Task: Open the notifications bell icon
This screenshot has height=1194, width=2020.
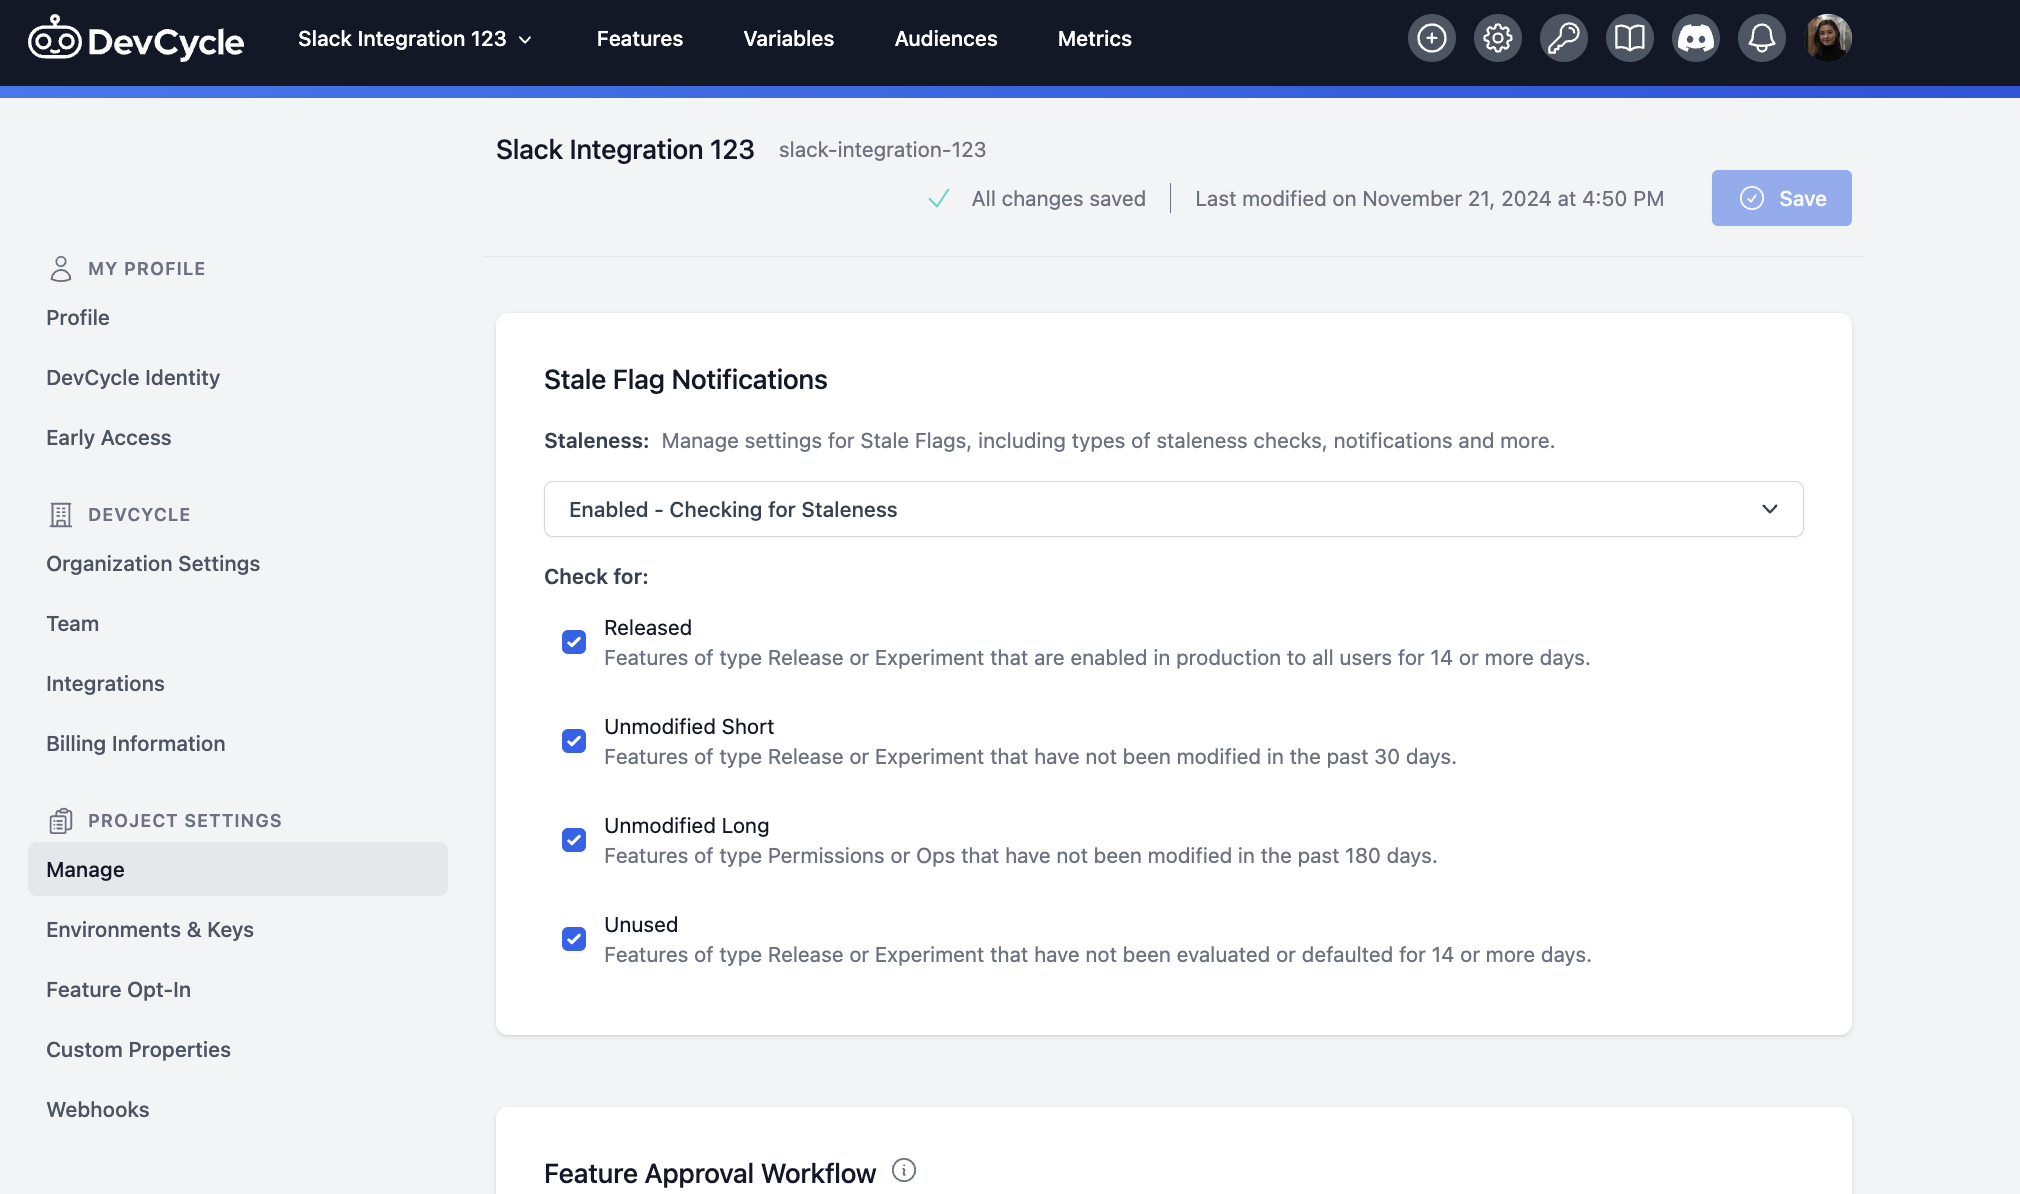Action: pos(1761,37)
